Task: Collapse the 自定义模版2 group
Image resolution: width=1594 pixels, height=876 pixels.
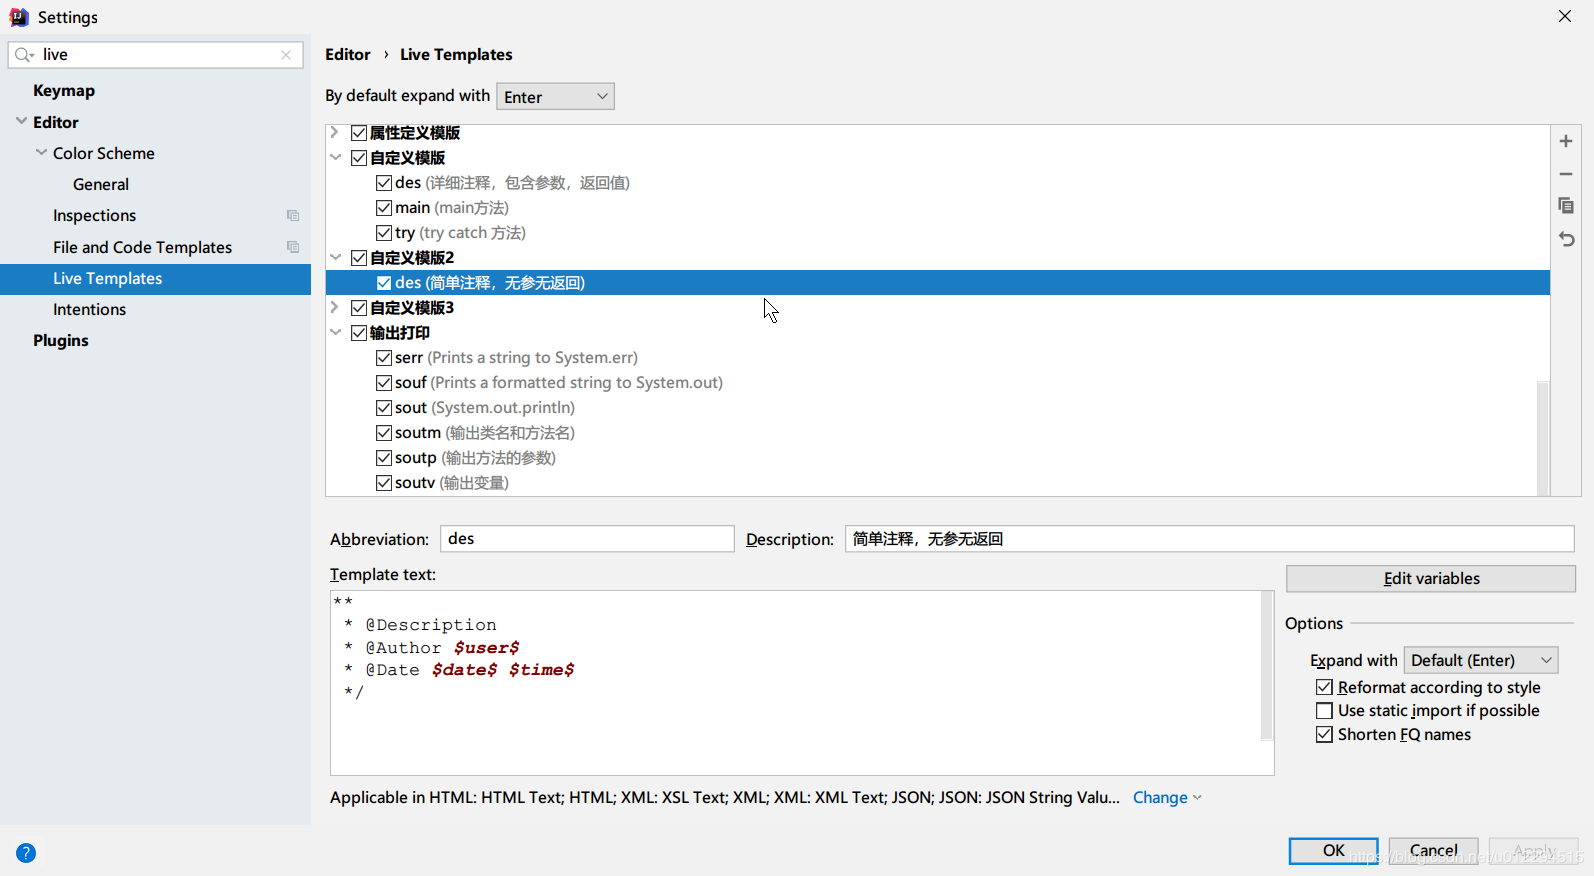Action: 335,258
